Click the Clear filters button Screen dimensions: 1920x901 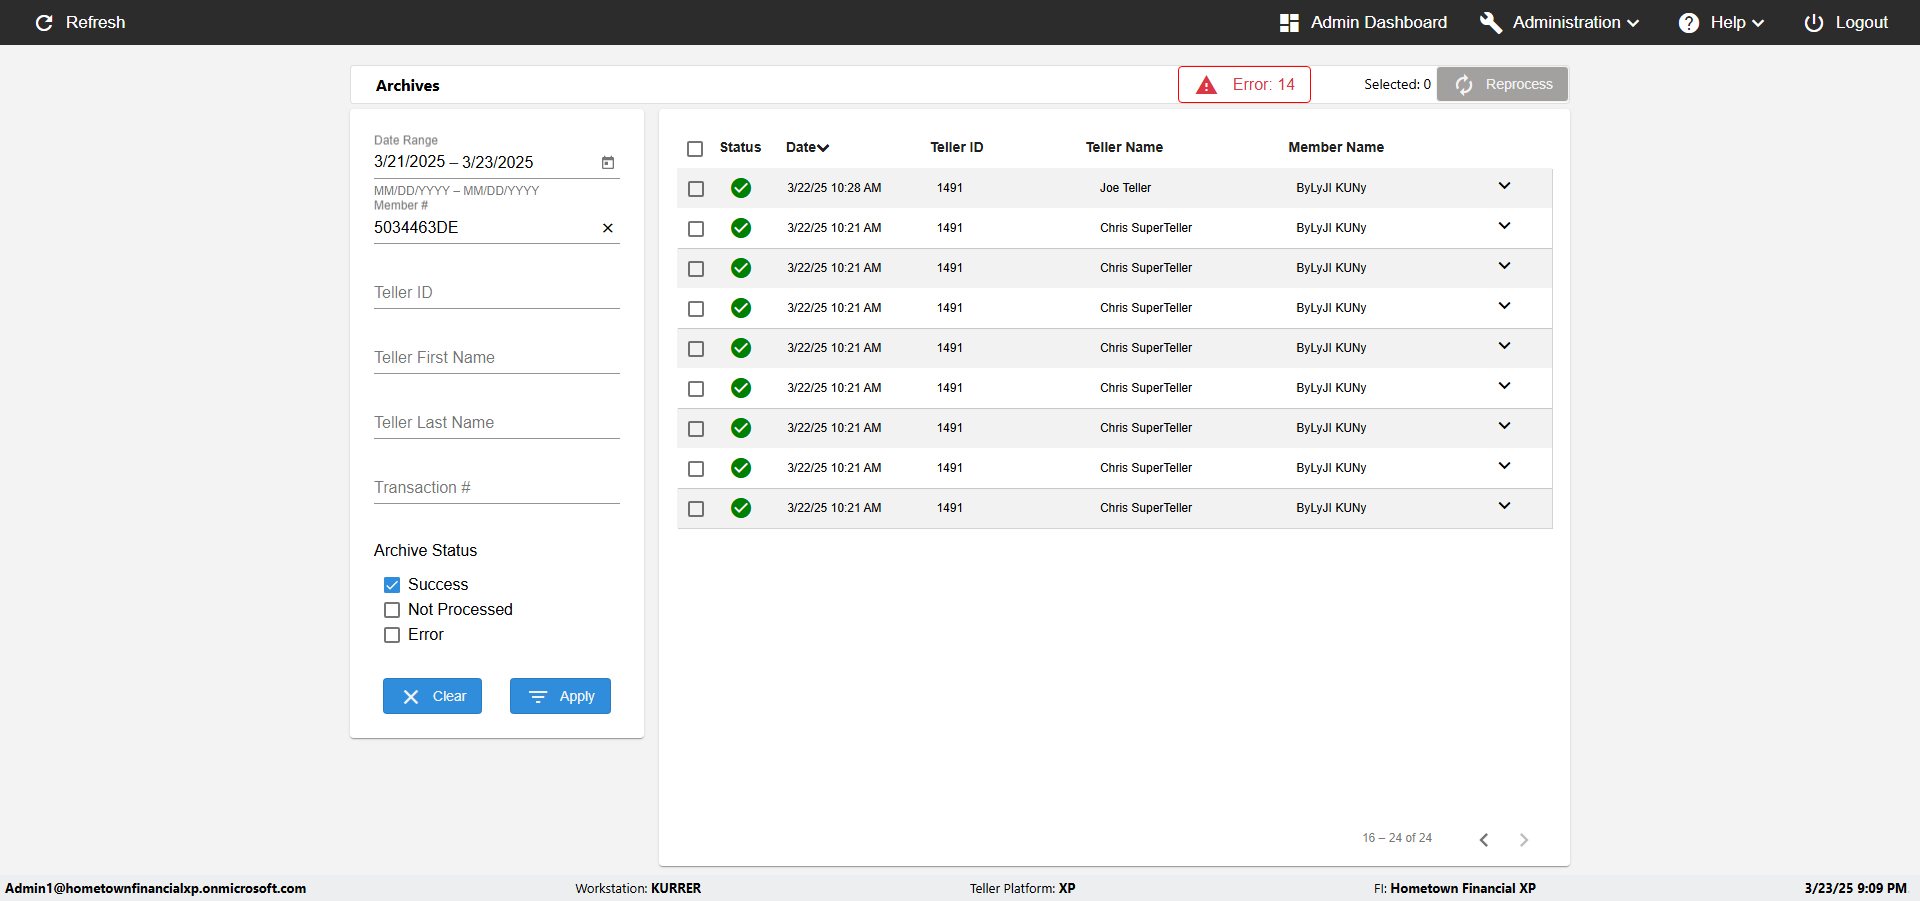pyautogui.click(x=432, y=696)
